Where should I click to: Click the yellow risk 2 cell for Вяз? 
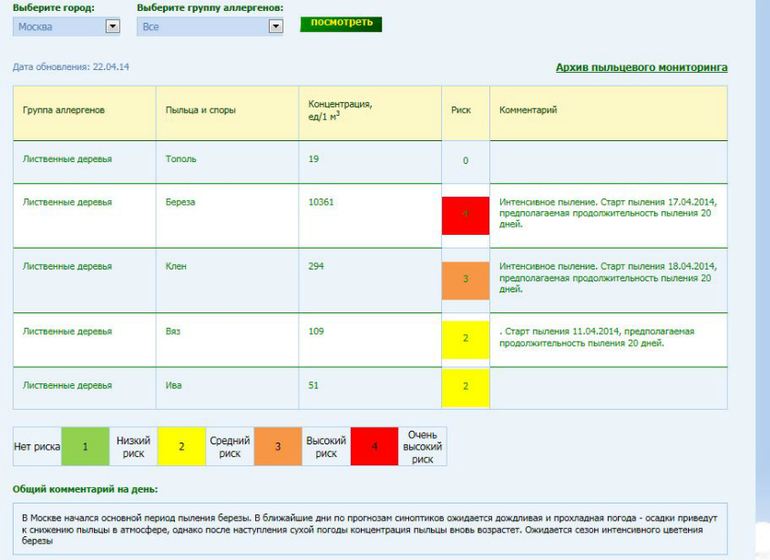pyautogui.click(x=465, y=339)
